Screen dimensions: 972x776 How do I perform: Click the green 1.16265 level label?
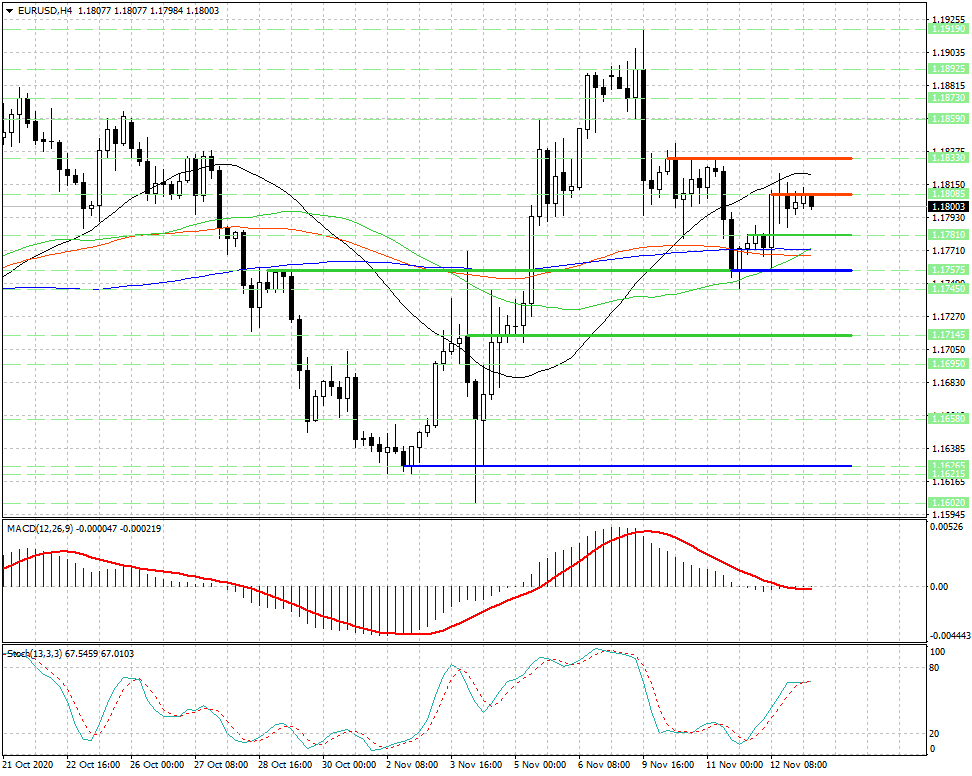[x=948, y=465]
